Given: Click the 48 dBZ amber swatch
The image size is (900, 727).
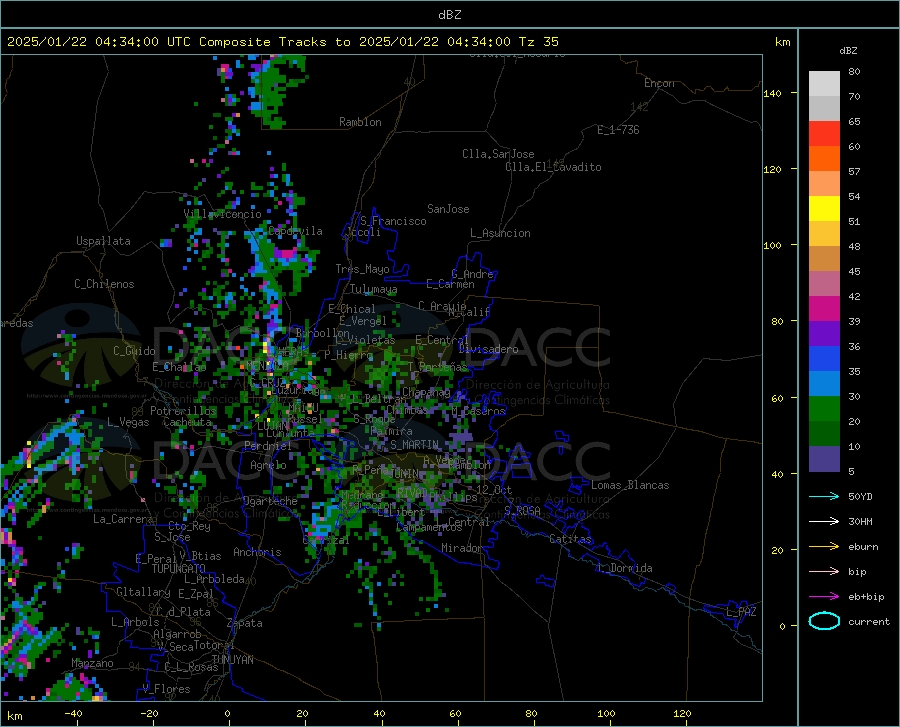Looking at the screenshot, I should 824,234.
